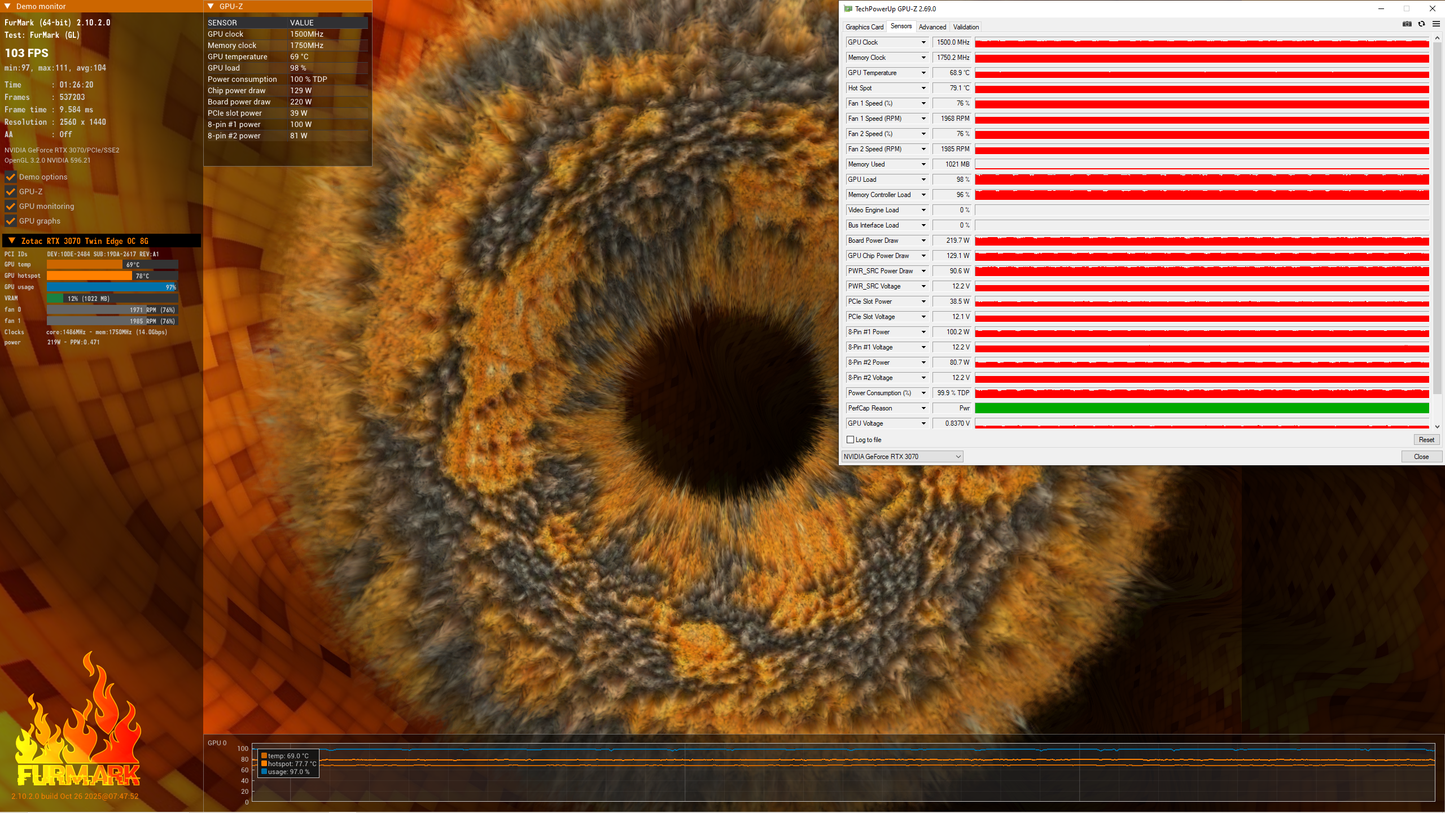This screenshot has height=813, width=1445.
Task: Click the GPU usage bar showing 97%
Action: tap(112, 287)
